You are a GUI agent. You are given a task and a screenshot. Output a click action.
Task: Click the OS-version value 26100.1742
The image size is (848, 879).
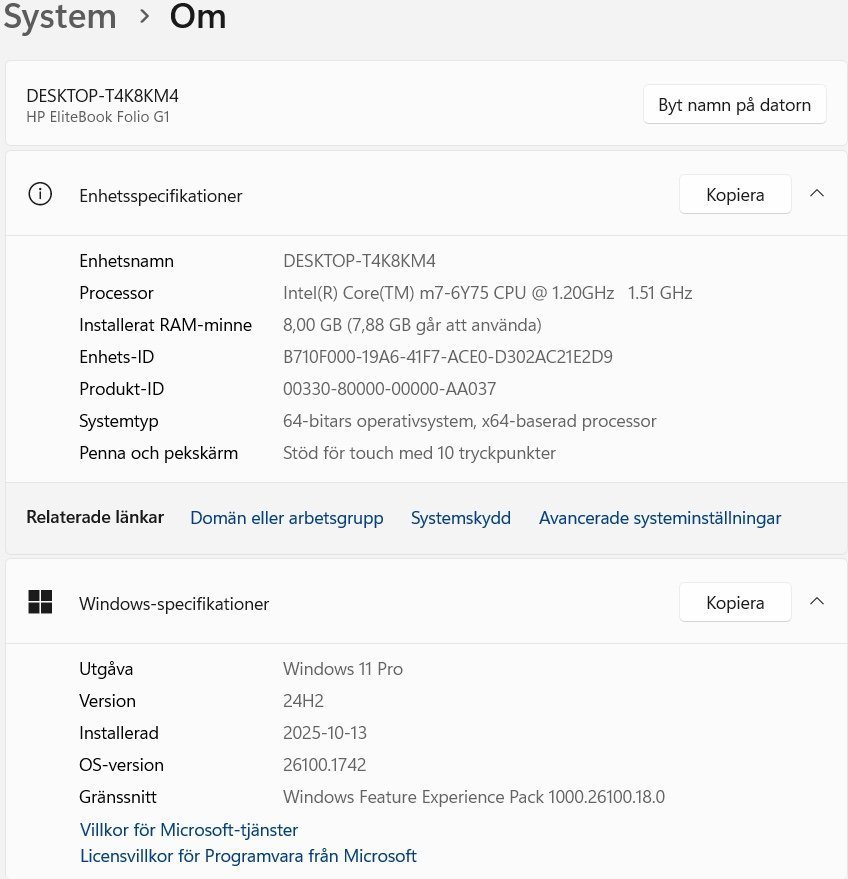tap(325, 765)
